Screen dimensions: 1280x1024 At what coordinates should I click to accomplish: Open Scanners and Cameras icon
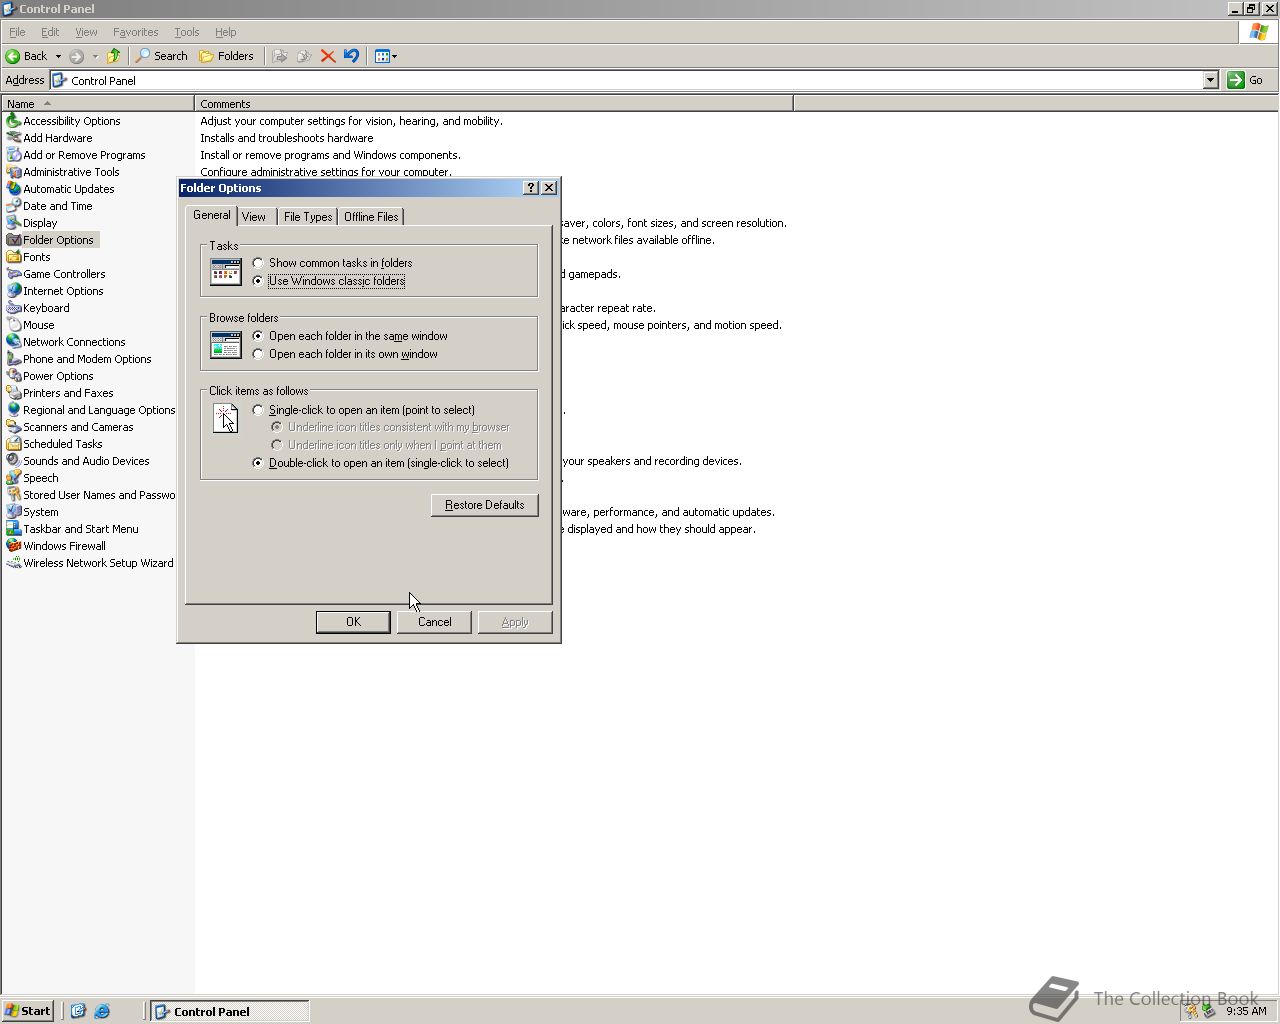click(x=14, y=427)
